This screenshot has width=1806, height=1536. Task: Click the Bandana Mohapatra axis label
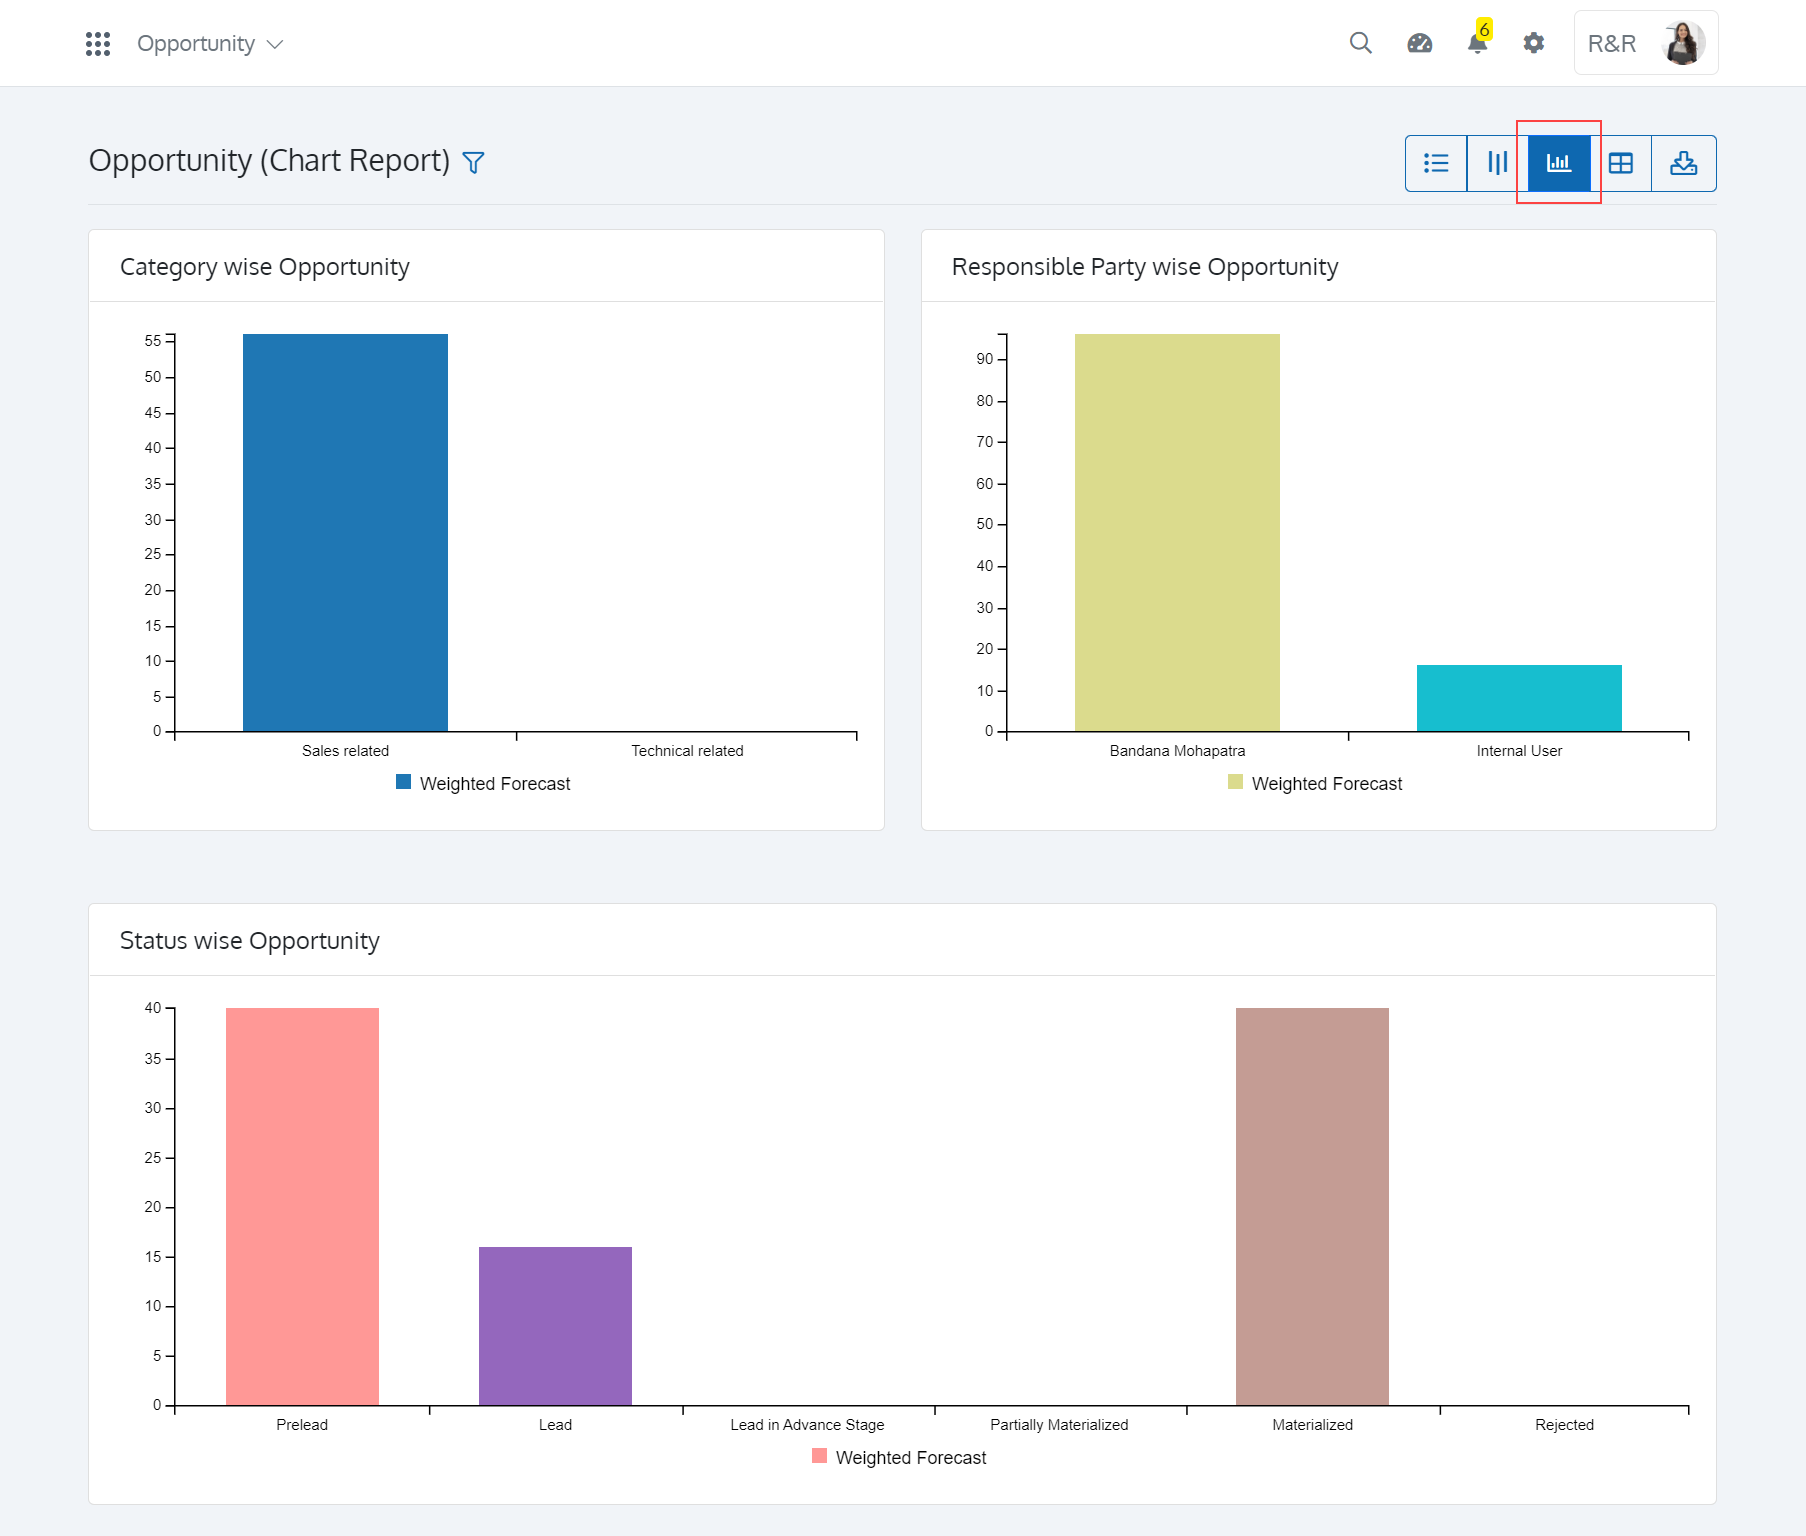click(1177, 751)
